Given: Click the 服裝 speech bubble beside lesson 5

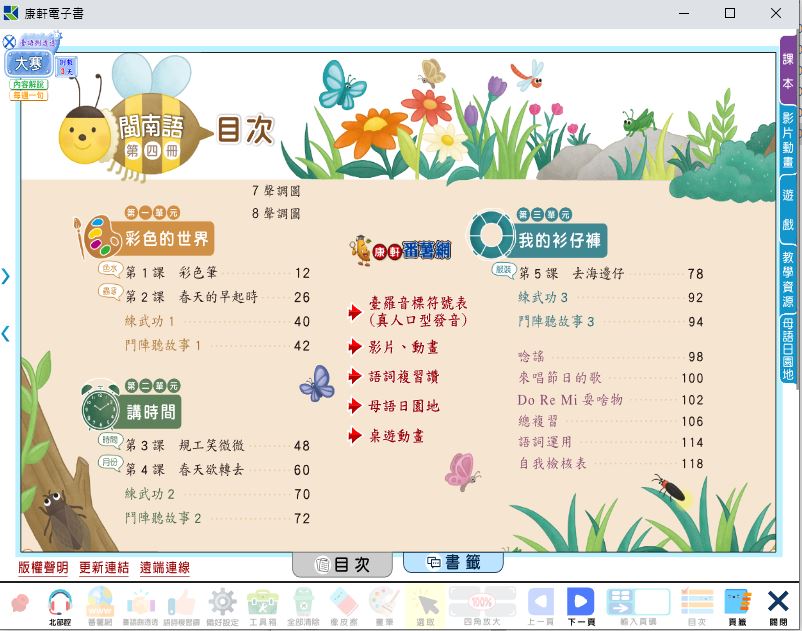Looking at the screenshot, I should (504, 269).
